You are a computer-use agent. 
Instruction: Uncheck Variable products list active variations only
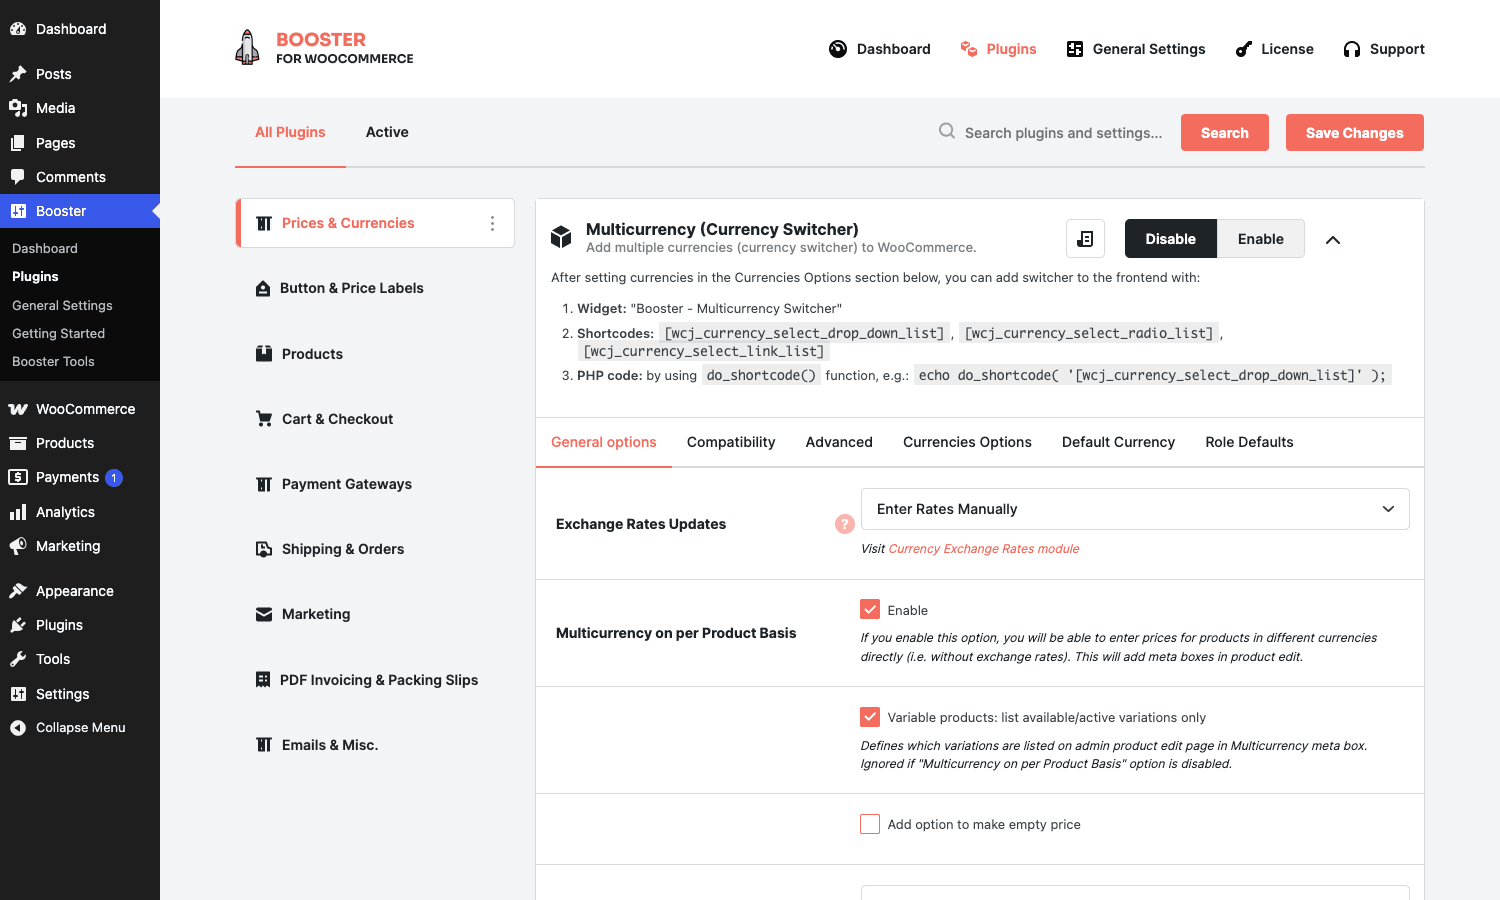870,717
